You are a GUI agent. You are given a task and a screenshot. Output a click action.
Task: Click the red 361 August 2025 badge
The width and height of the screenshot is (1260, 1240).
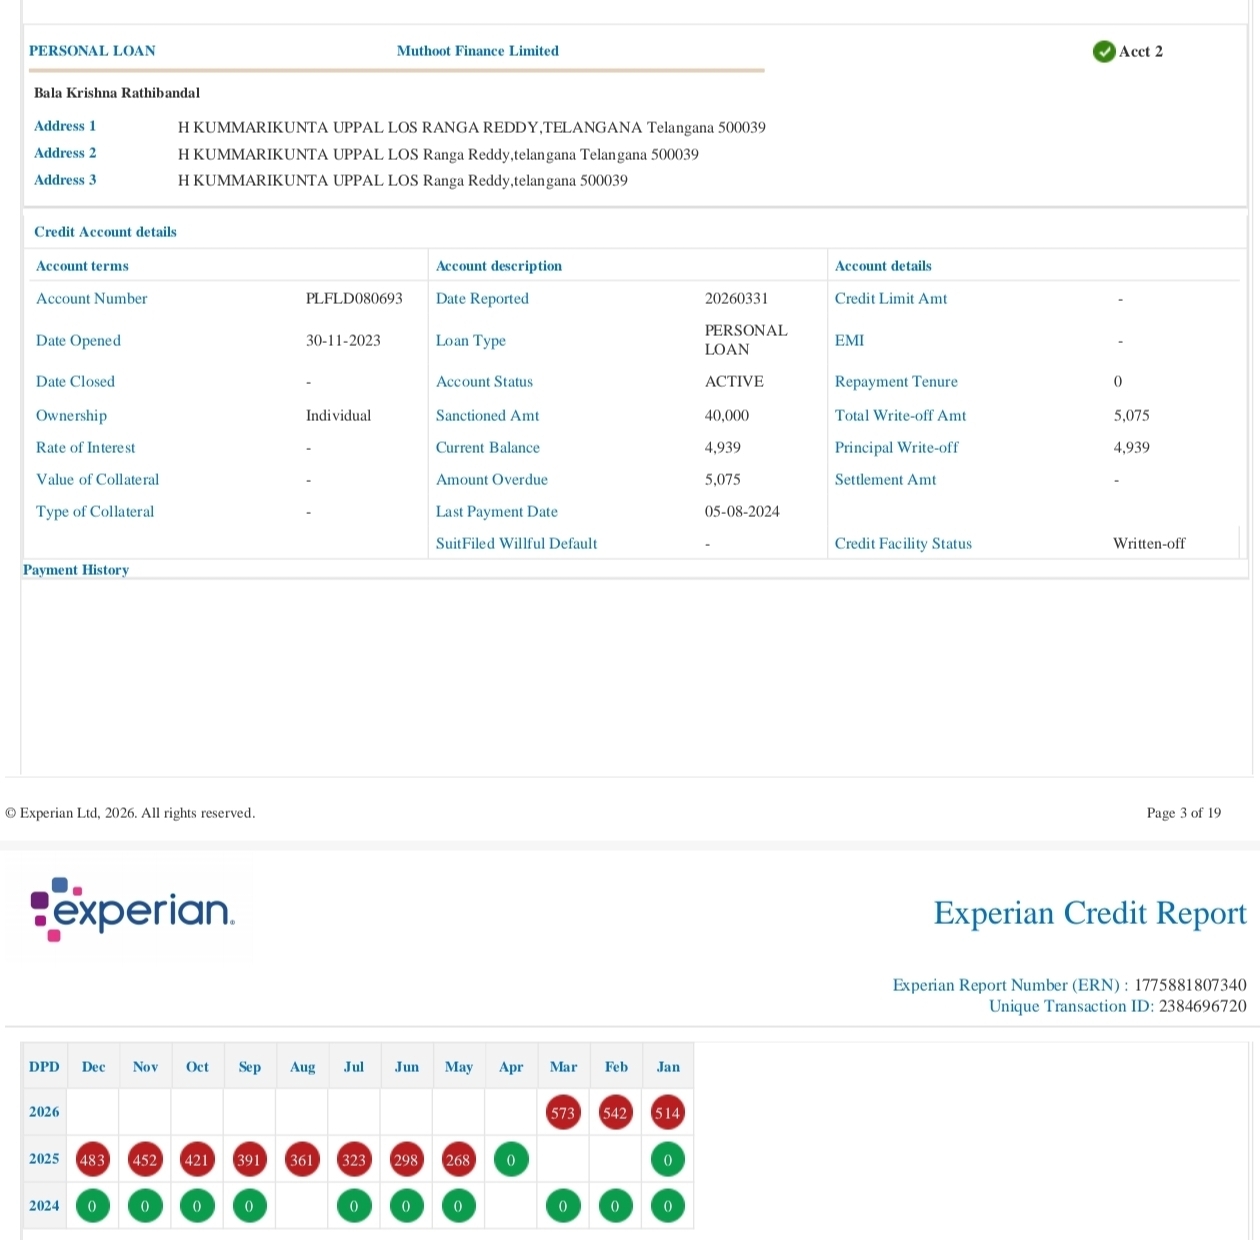click(x=301, y=1160)
